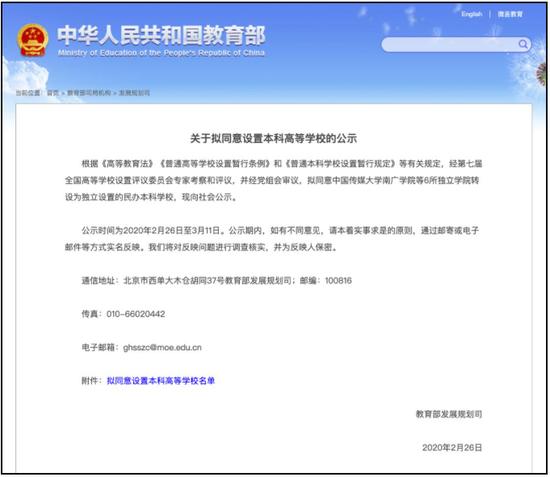The height and width of the screenshot is (477, 550).
Task: Click the paragraph beginning 根据《高等教育法》
Action: click(x=273, y=180)
